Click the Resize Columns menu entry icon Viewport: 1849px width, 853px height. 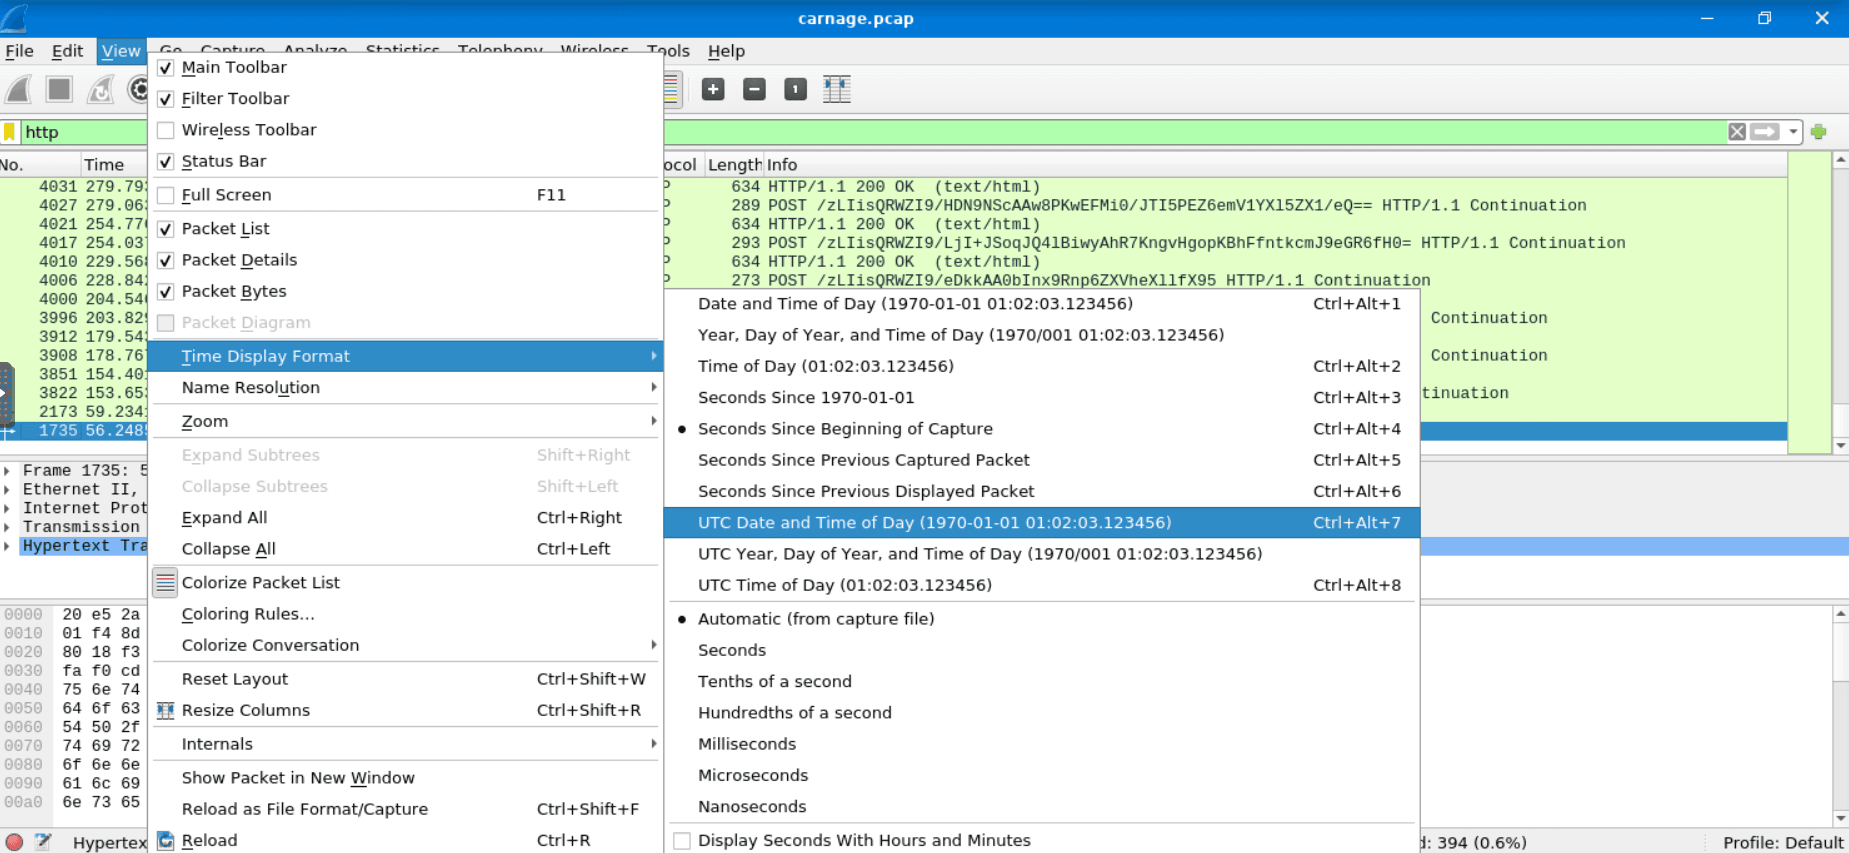click(166, 710)
